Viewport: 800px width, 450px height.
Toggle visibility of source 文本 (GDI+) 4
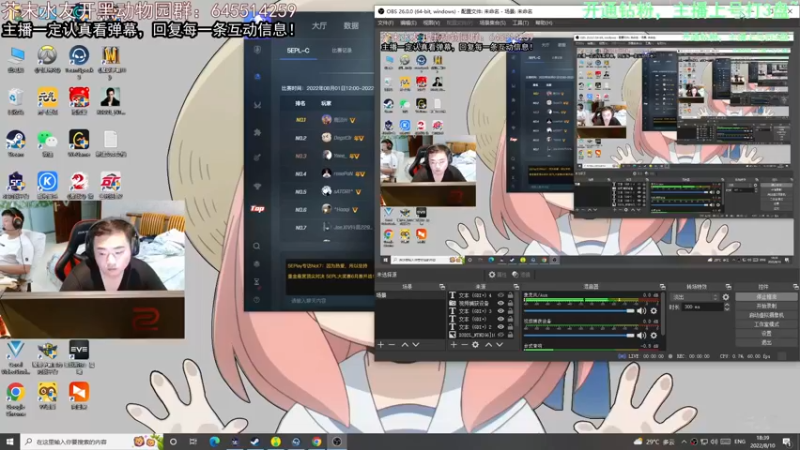(501, 295)
